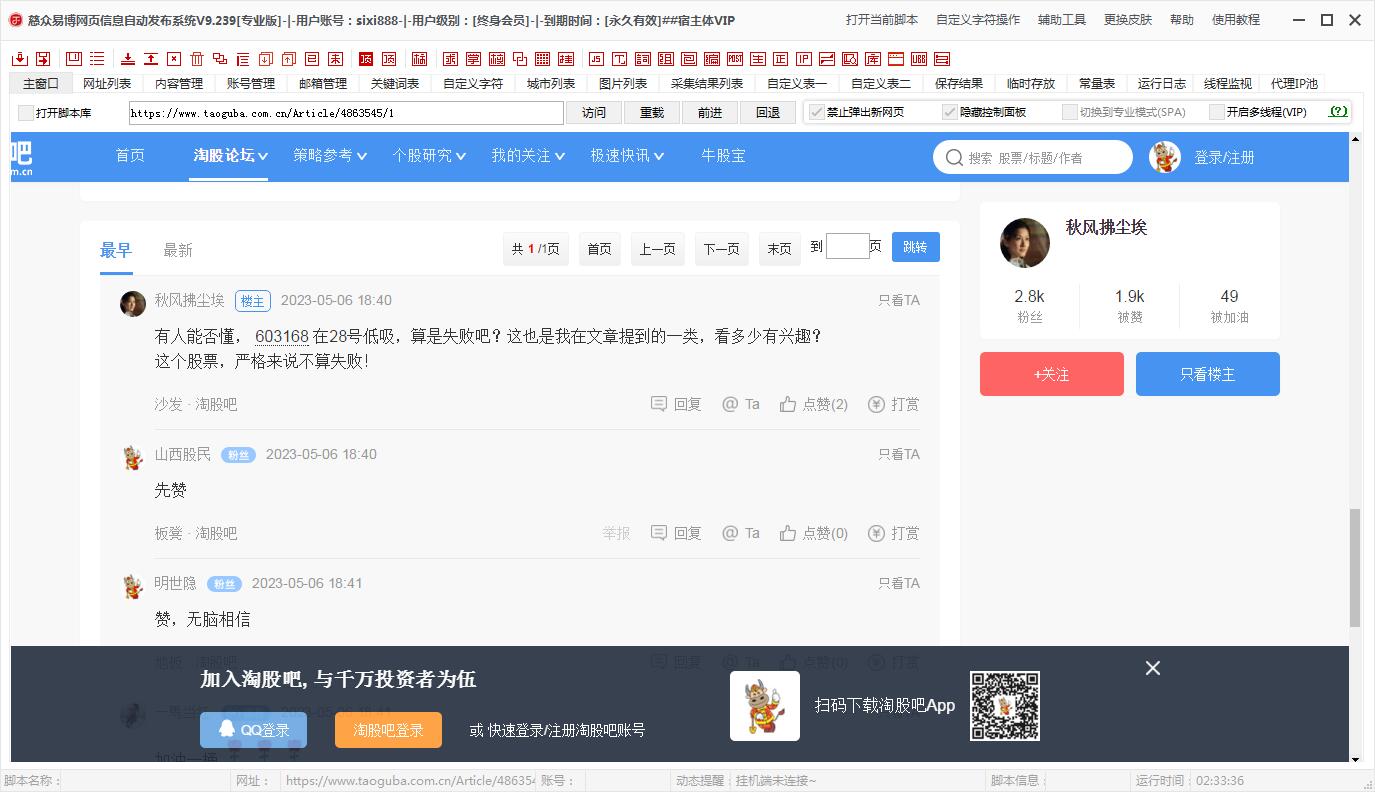Open the 打开当前脚本 menu
The height and width of the screenshot is (792, 1375).
pyautogui.click(x=882, y=20)
